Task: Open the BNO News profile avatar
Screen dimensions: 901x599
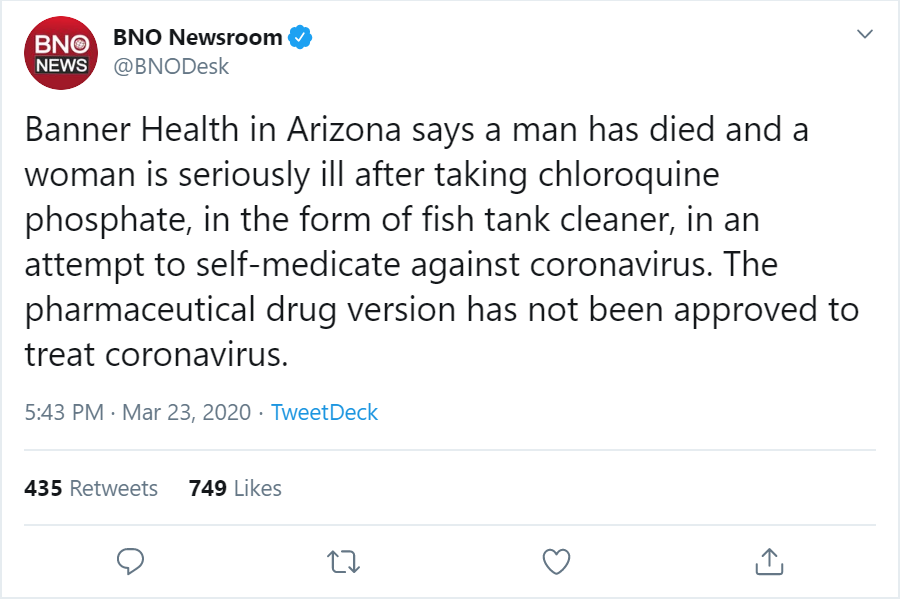Action: point(61,53)
